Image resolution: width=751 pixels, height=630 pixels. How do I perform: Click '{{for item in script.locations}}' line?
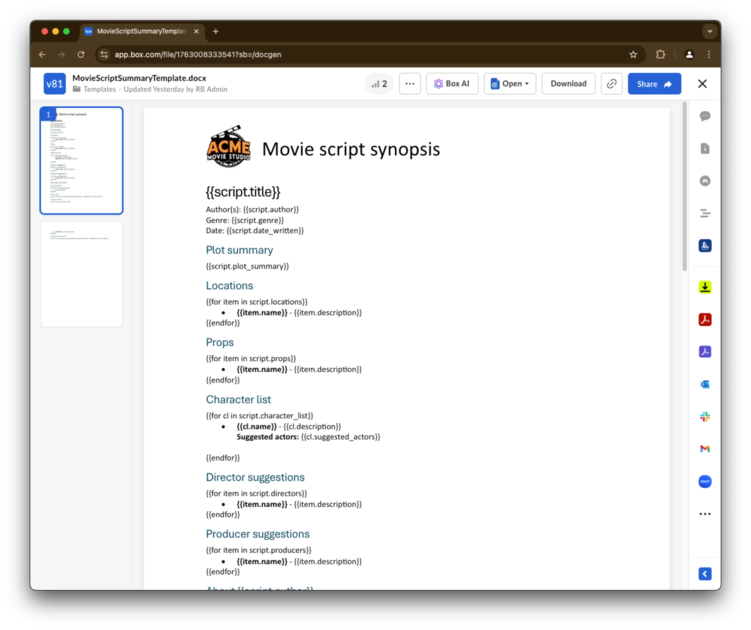(257, 302)
